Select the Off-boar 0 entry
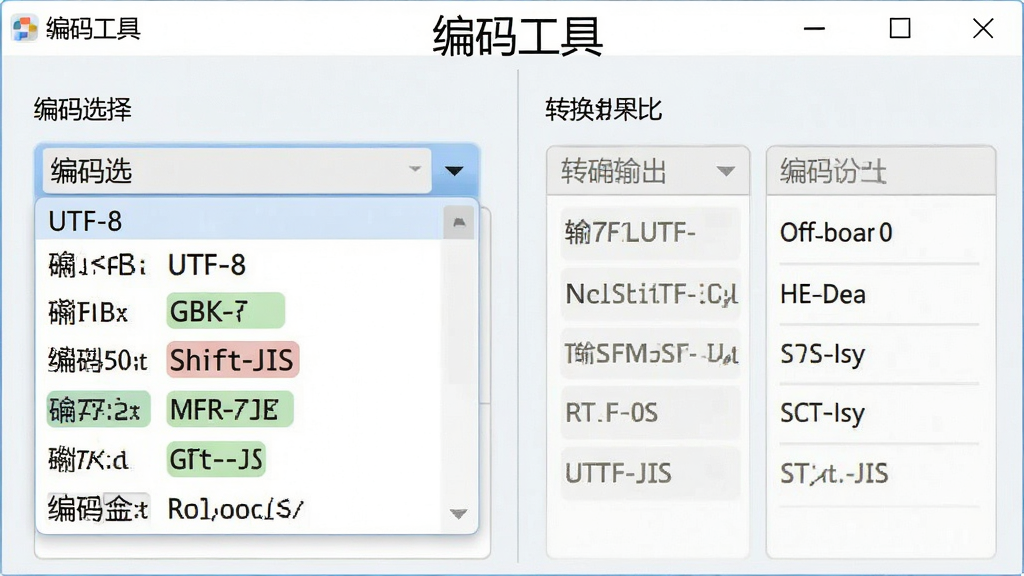This screenshot has height=576, width=1024. click(x=836, y=232)
